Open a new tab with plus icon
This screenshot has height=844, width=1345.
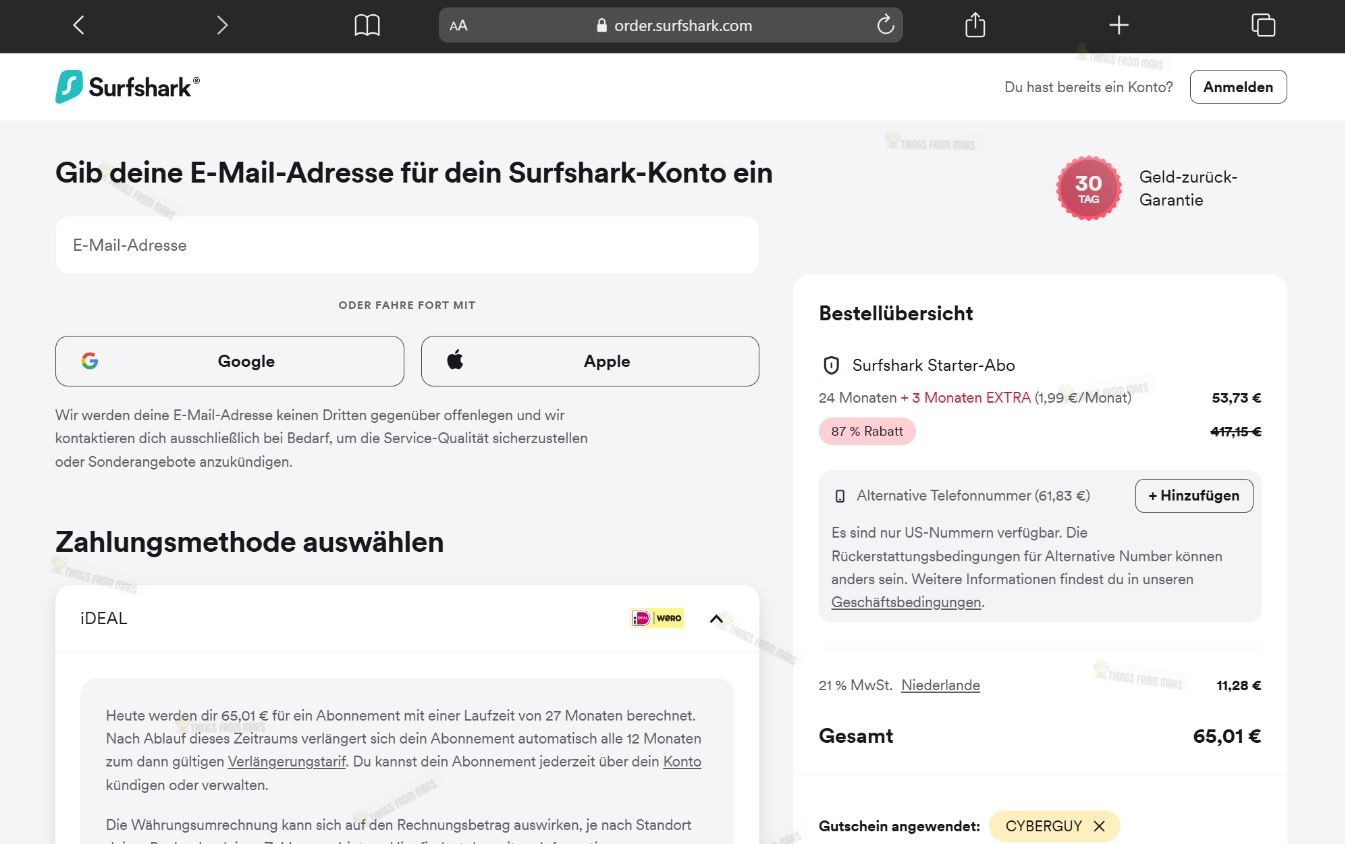tap(1119, 25)
